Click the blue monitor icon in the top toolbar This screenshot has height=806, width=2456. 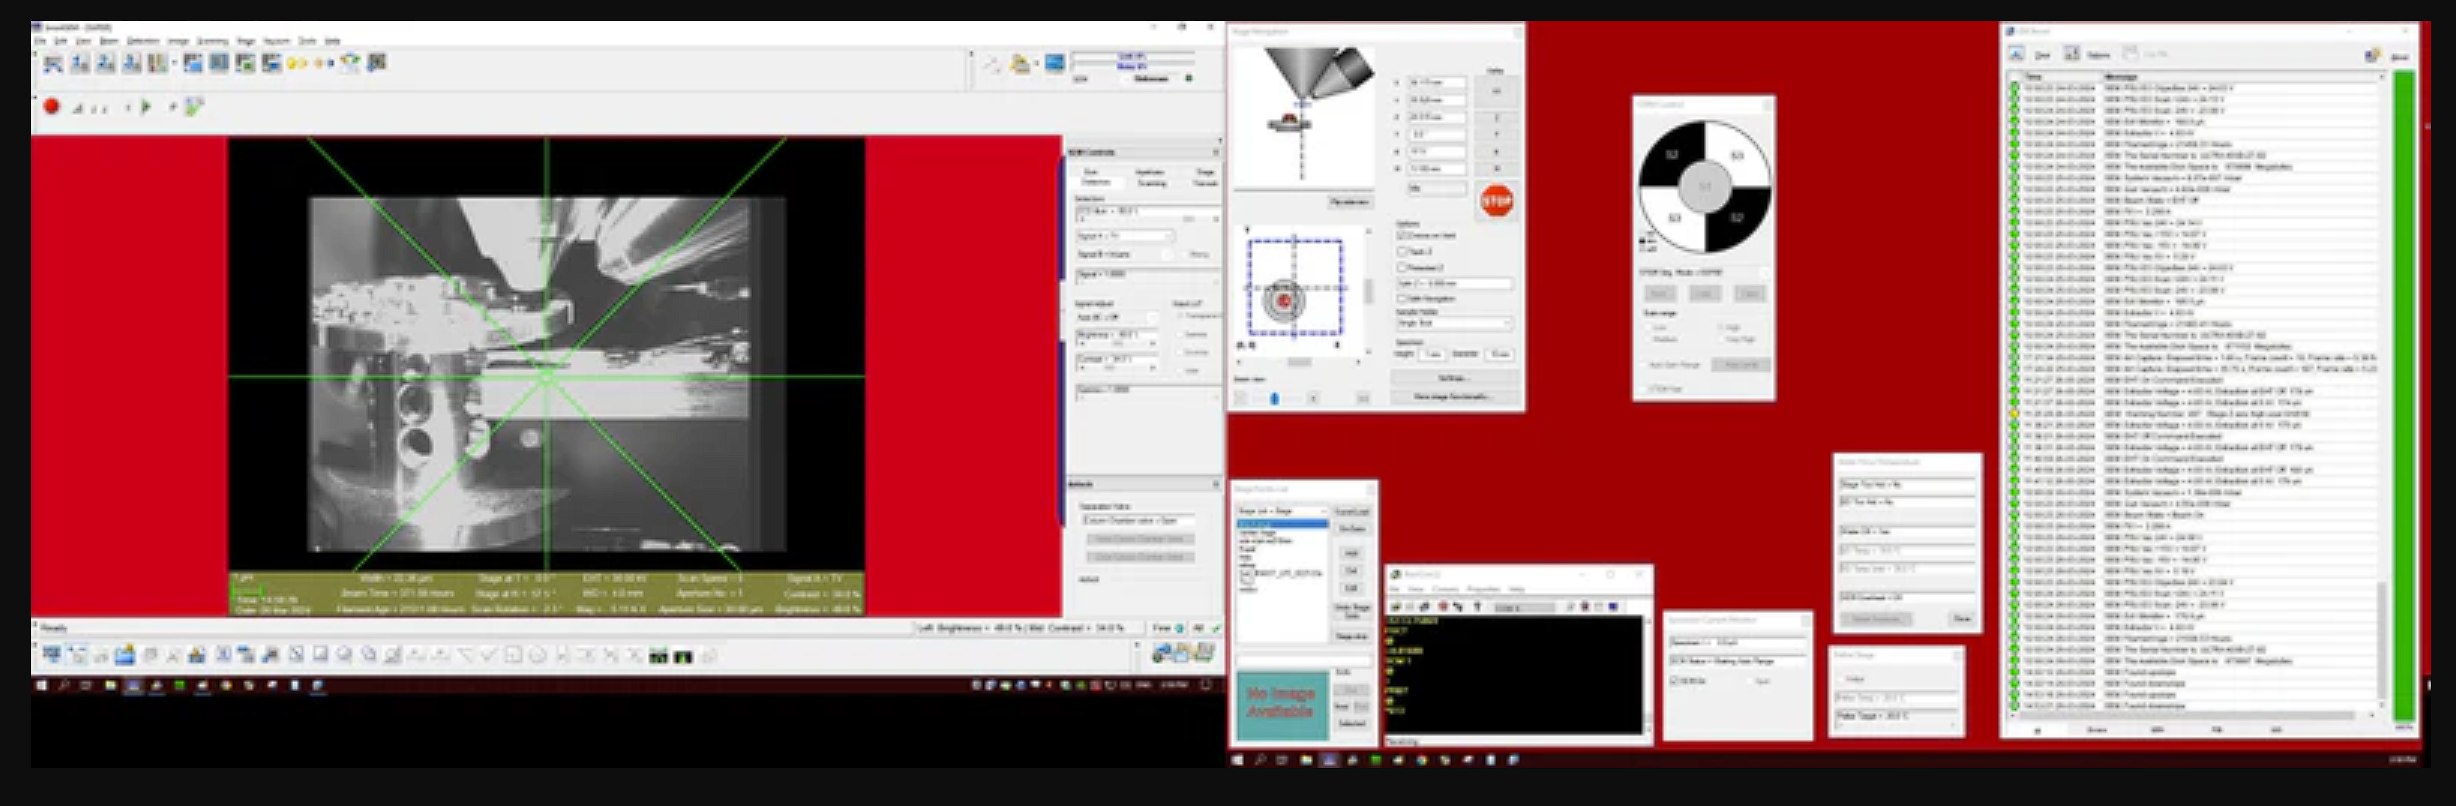[1054, 64]
